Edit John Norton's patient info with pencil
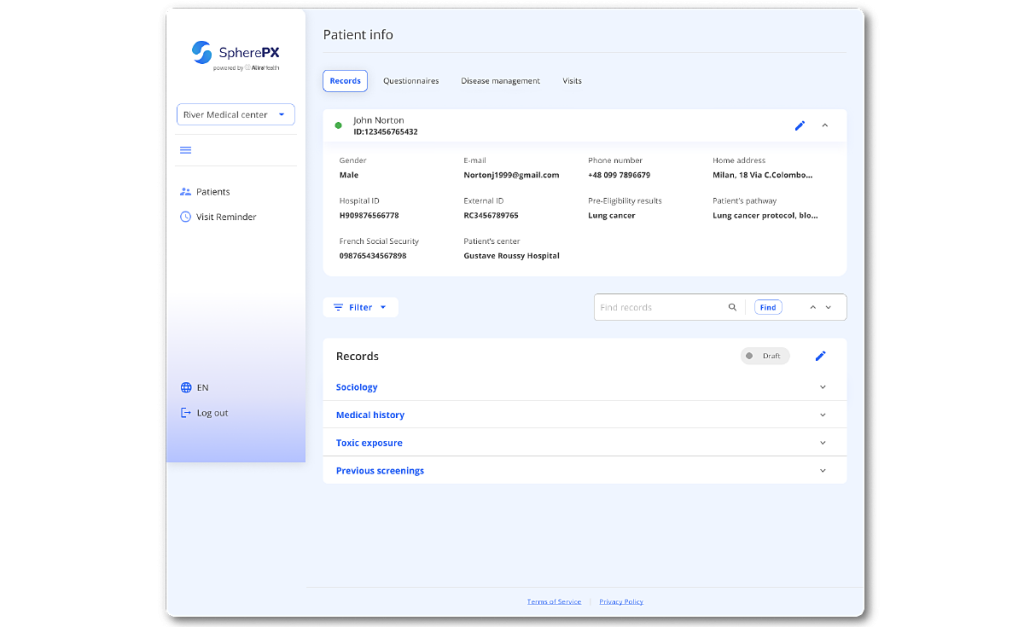 (x=799, y=125)
